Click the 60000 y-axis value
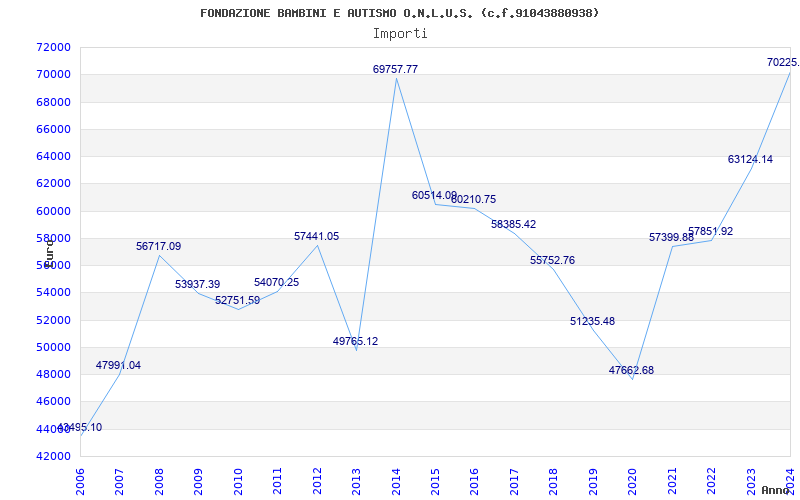 tap(54, 211)
